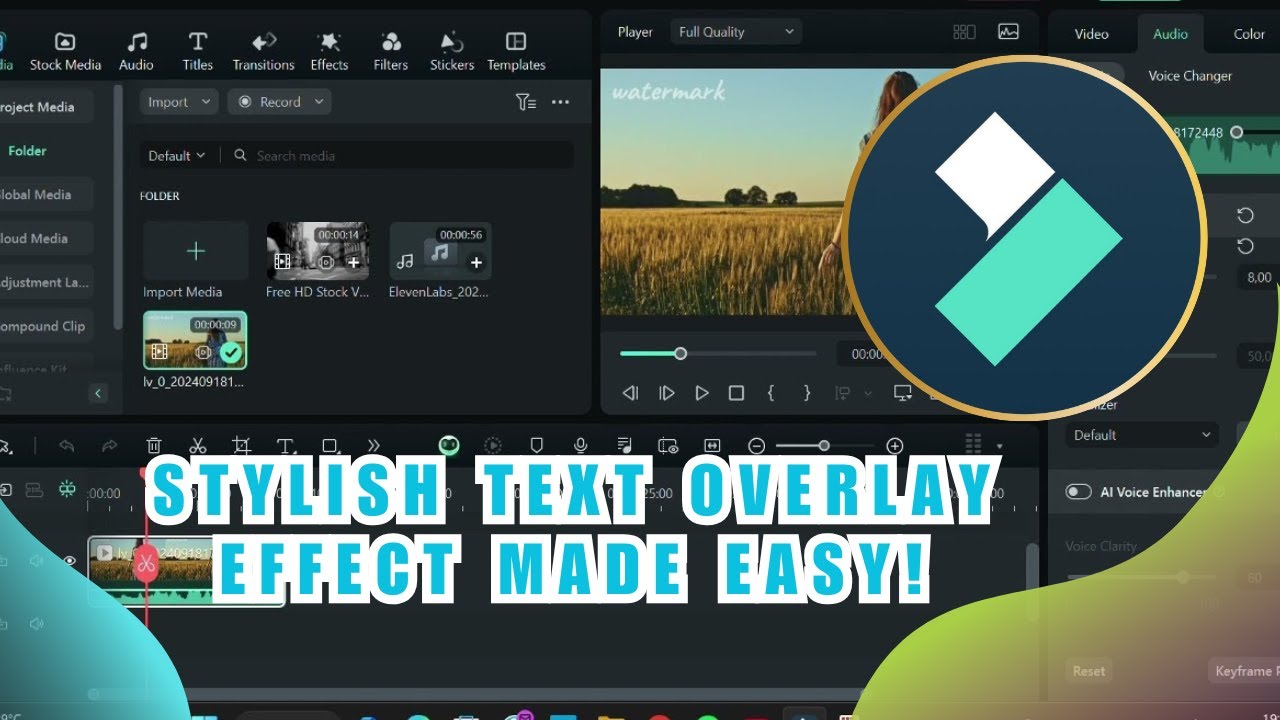
Task: Expand the Record dropdown
Action: point(279,102)
